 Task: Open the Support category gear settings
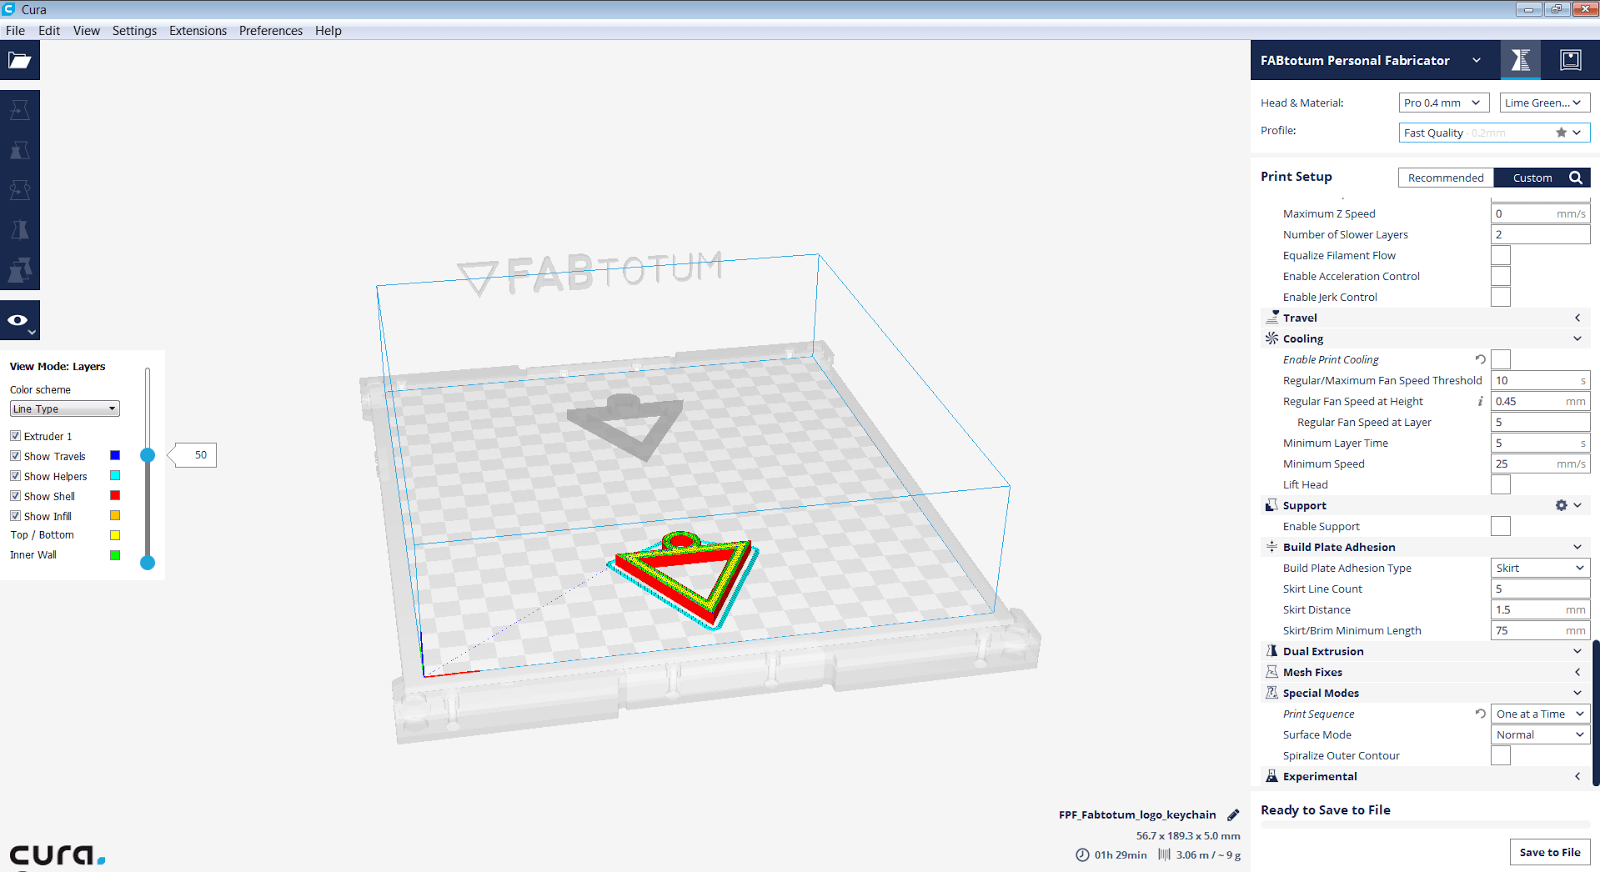(1561, 505)
